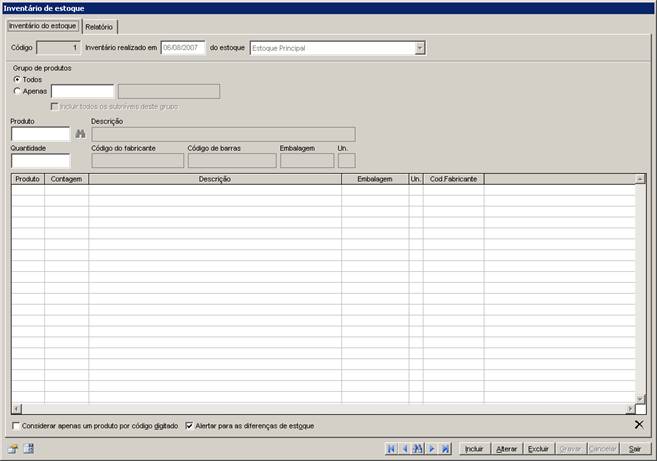Click the Incluir button
This screenshot has width=657, height=461.
tap(474, 449)
